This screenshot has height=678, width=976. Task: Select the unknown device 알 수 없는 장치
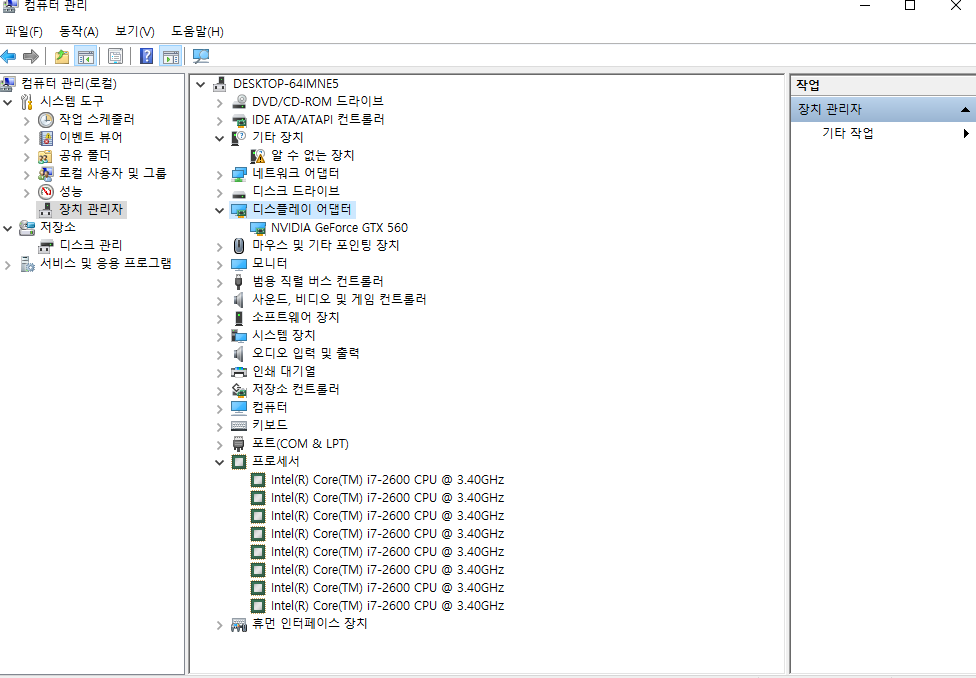point(312,155)
